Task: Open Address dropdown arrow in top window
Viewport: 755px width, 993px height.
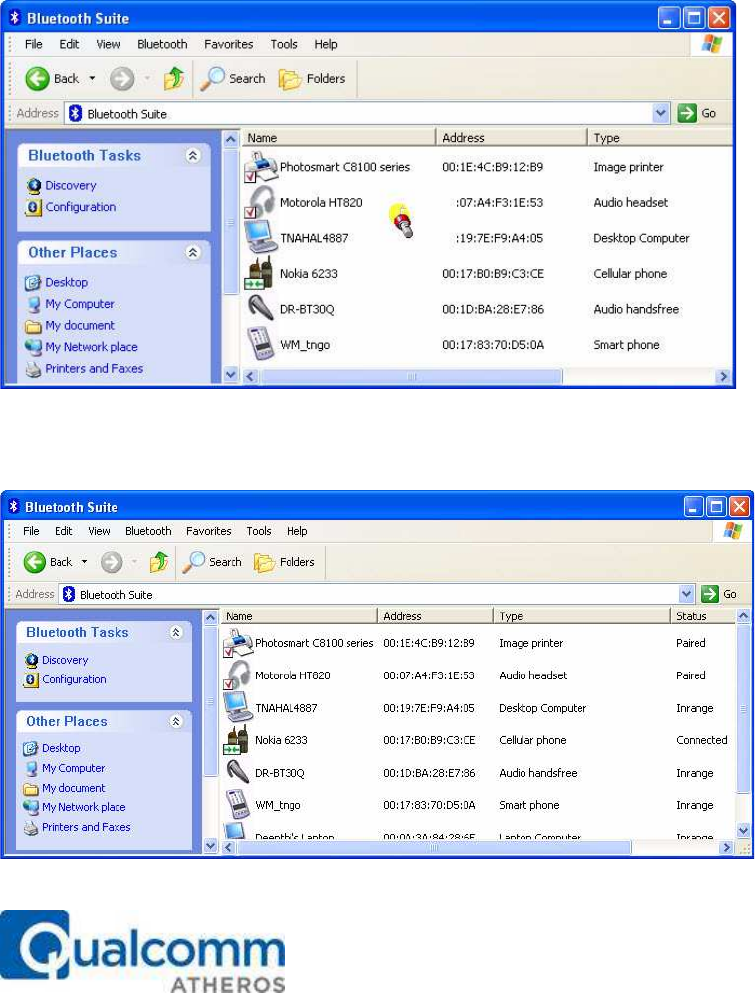Action: point(661,113)
